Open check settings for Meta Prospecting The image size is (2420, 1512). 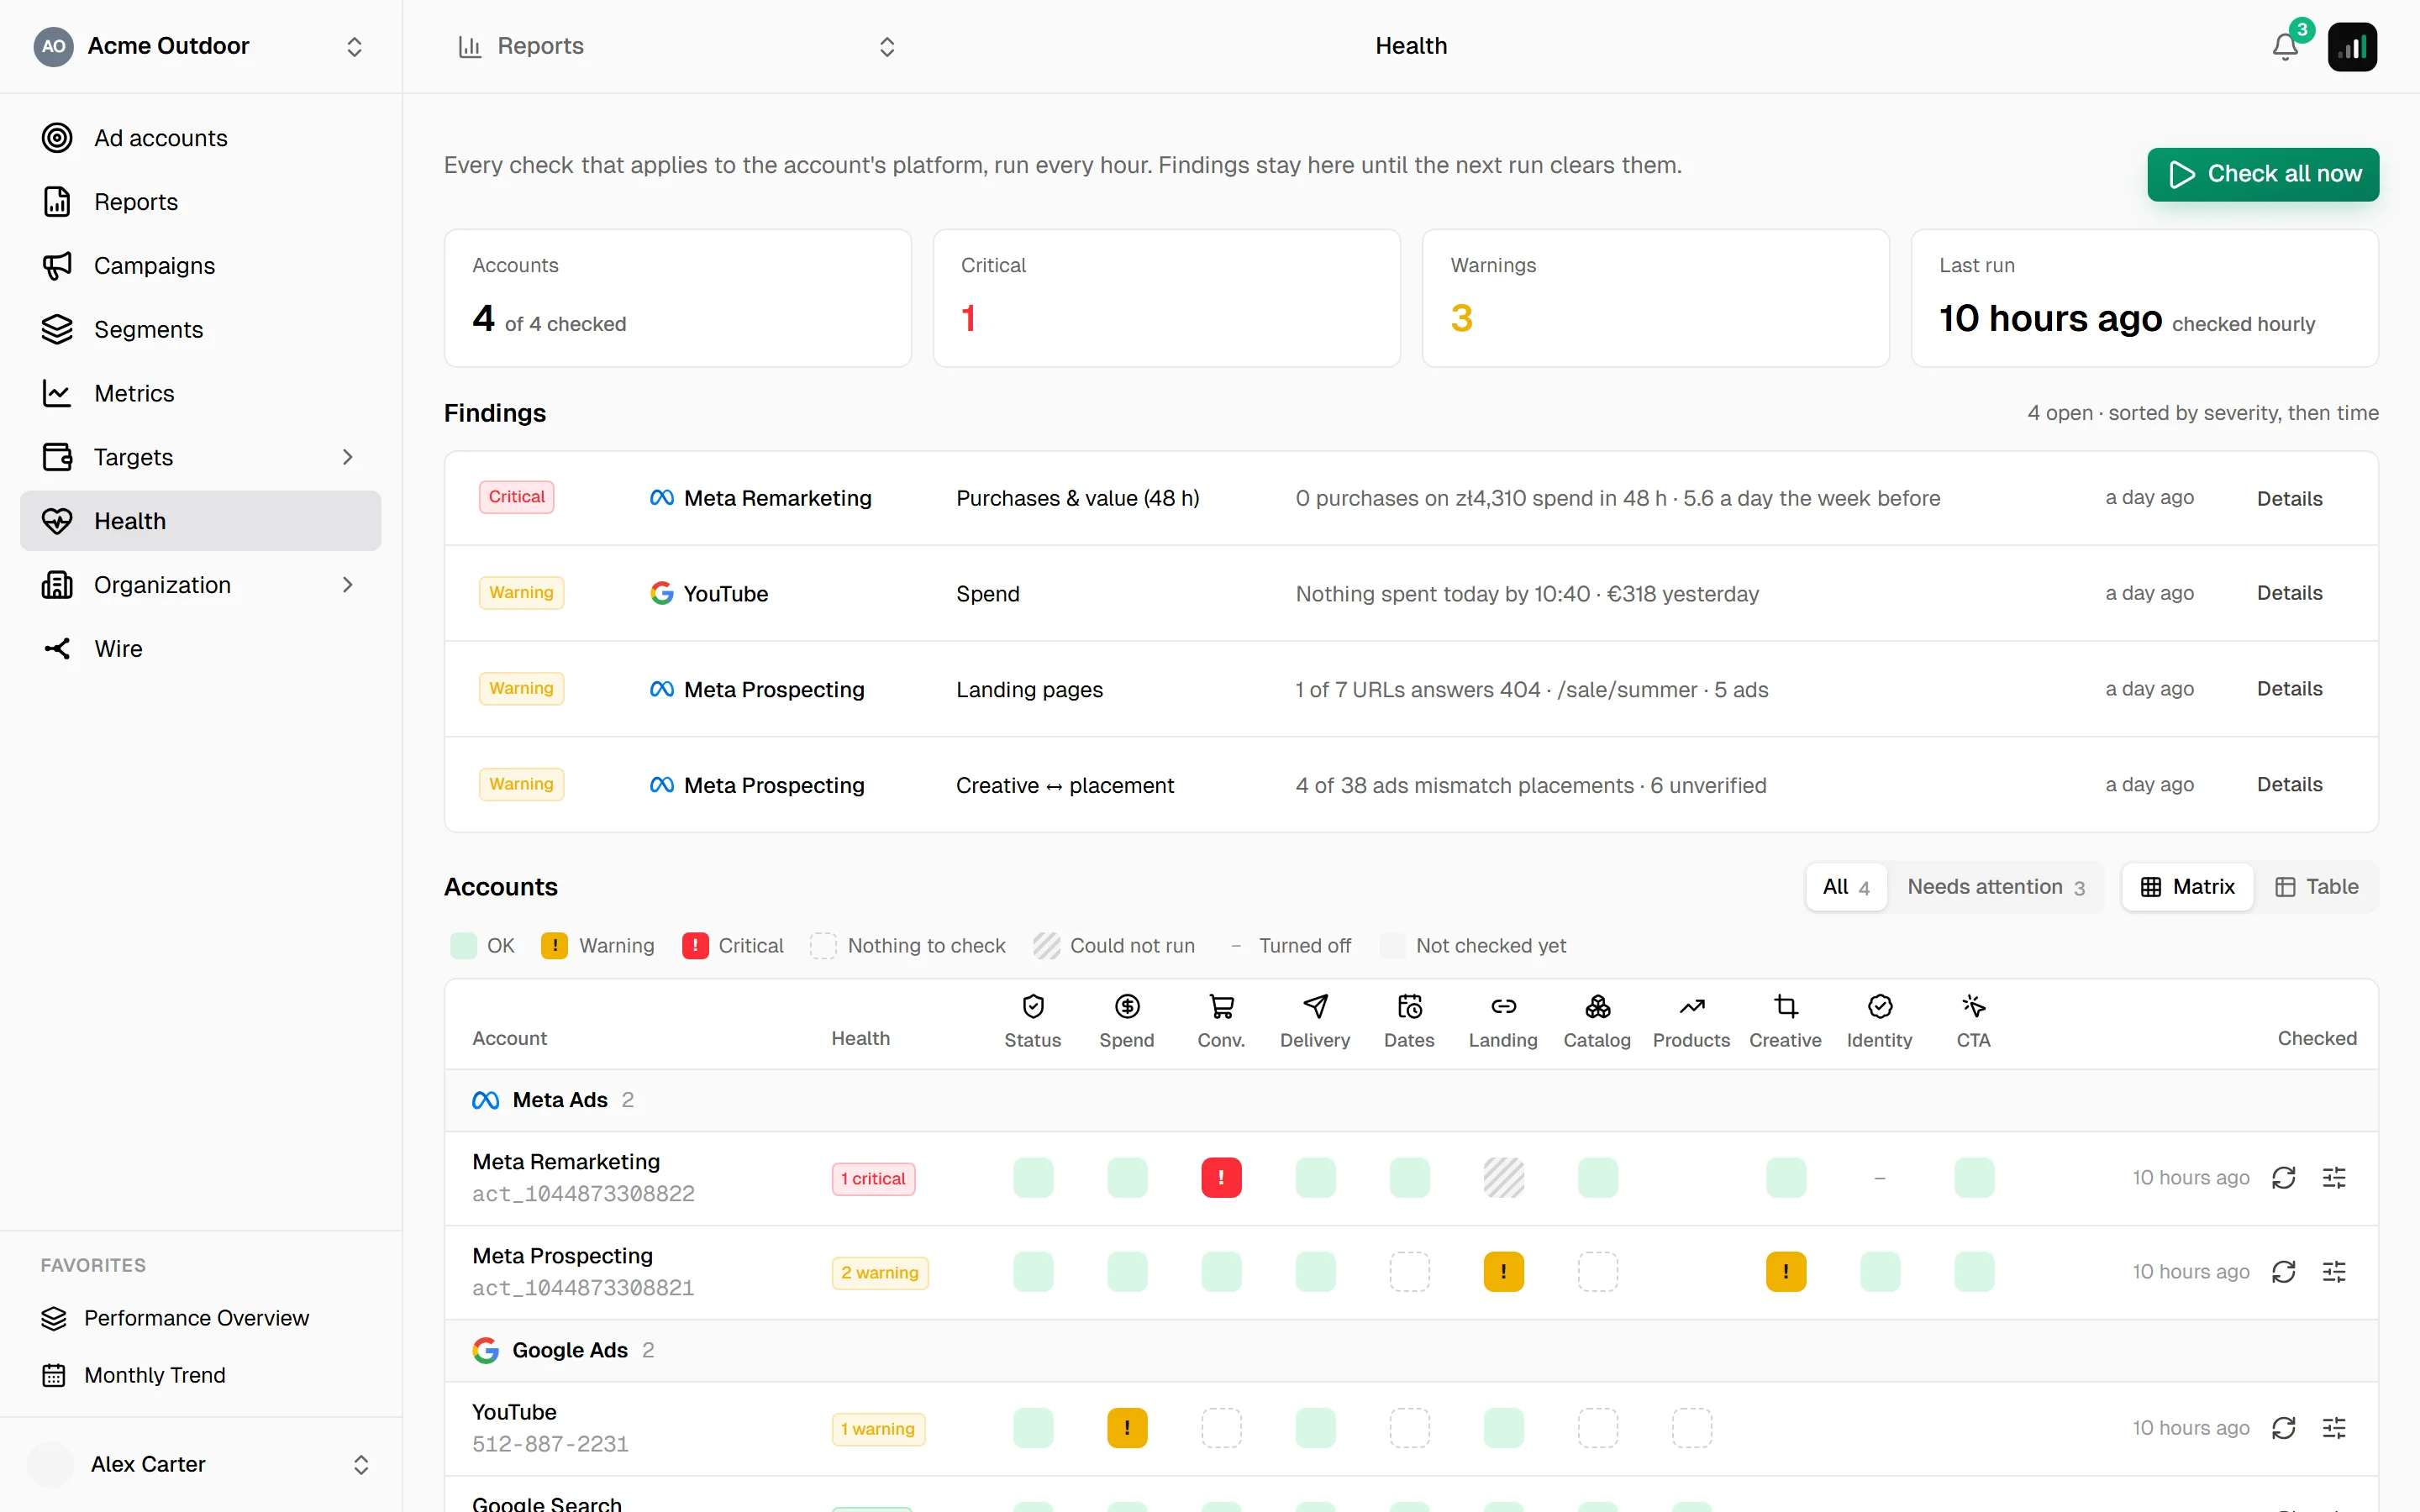[2334, 1272]
